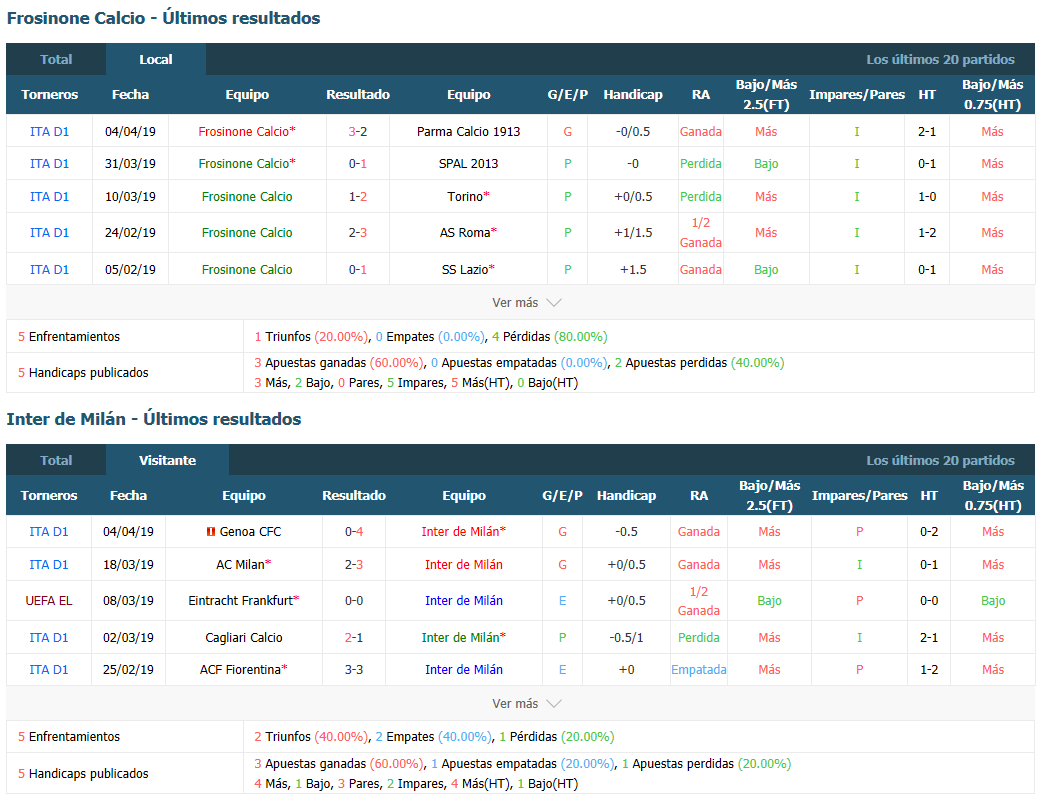The image size is (1043, 797).
Task: Open the Eintracht Frankfurt team link
Action: point(240,601)
